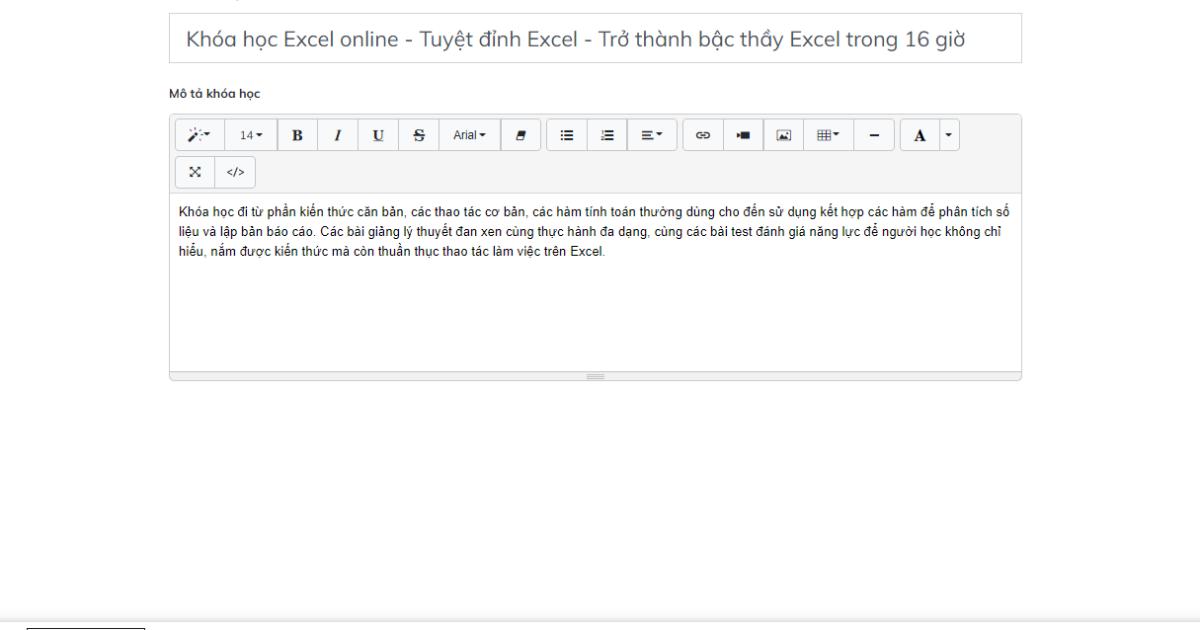Insert an unordered bullet list

pos(566,134)
